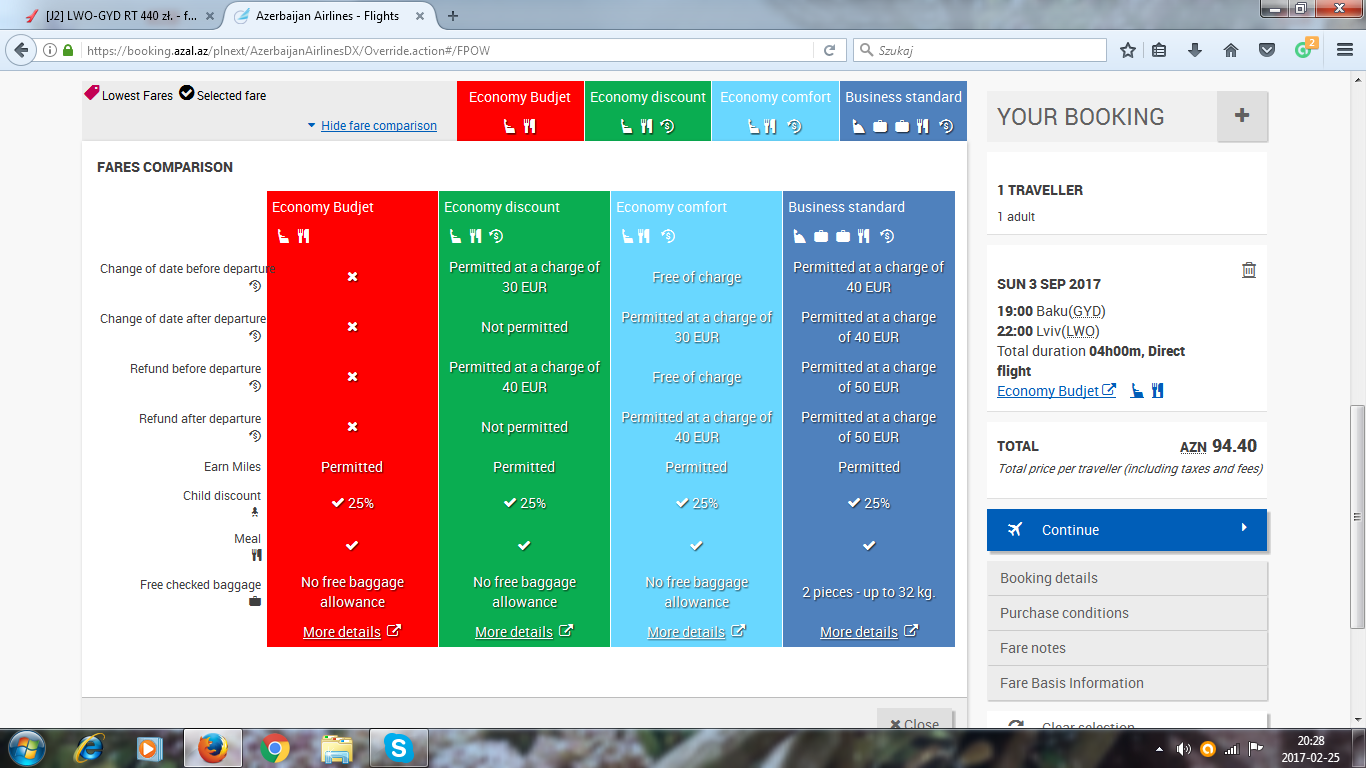Open a new browser tab
Viewport: 1366px width, 768px height.
coord(453,15)
